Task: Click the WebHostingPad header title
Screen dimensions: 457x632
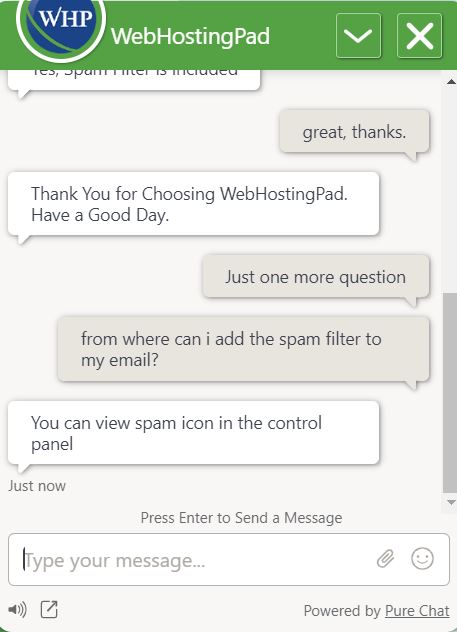Action: (190, 36)
